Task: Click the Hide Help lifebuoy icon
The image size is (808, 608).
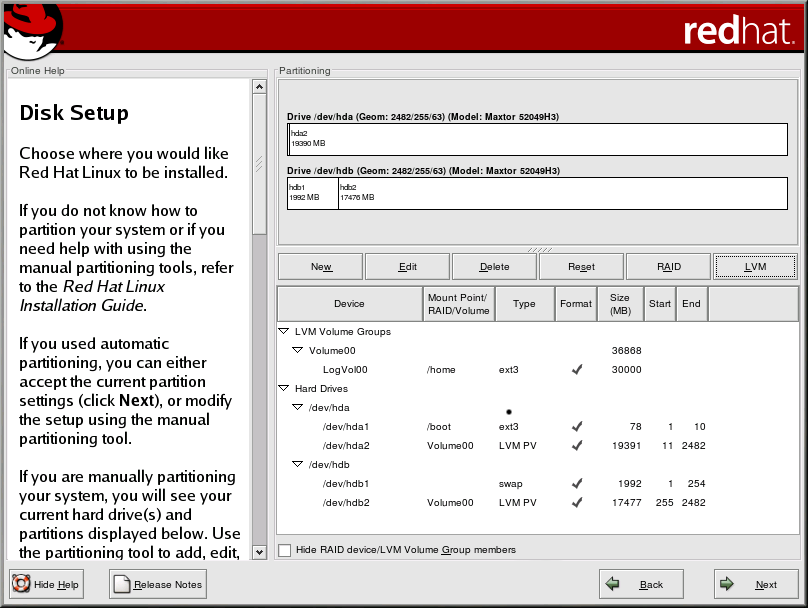Action: [x=21, y=584]
